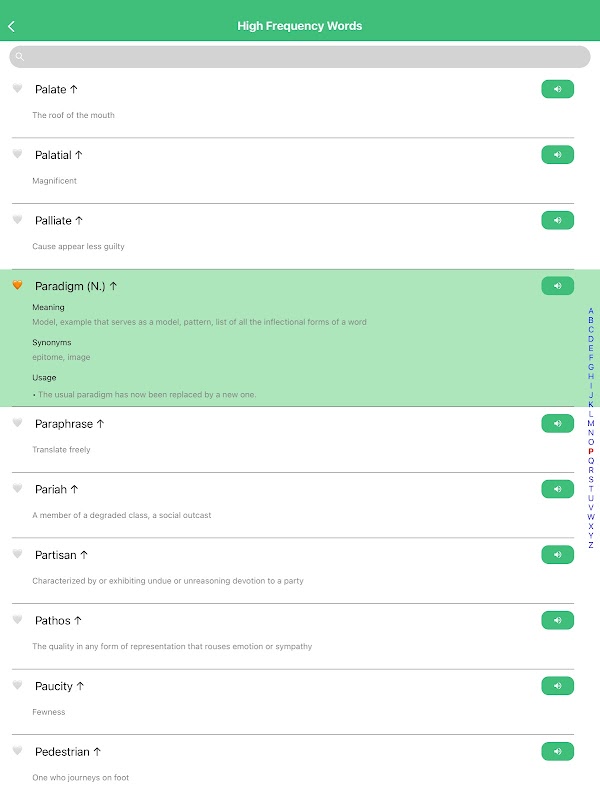This screenshot has height=800, width=600.
Task: Play pronunciation audio for Paraphrase
Action: point(557,424)
